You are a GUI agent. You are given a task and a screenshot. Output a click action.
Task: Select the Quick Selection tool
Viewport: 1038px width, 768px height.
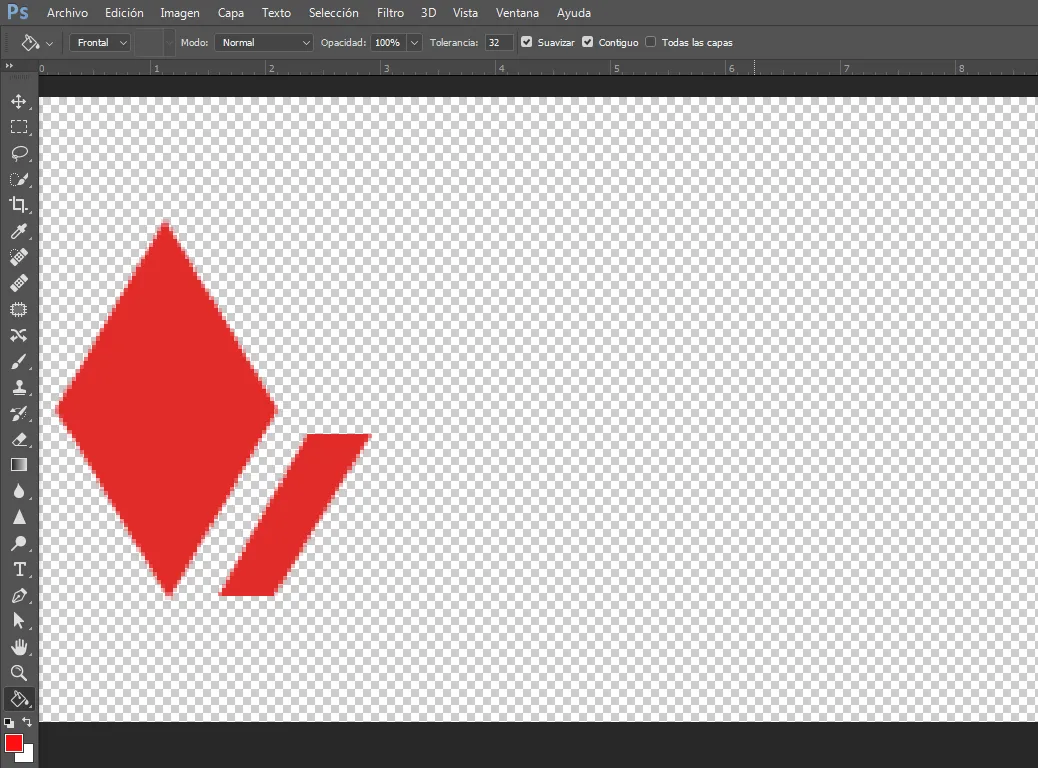(x=19, y=179)
